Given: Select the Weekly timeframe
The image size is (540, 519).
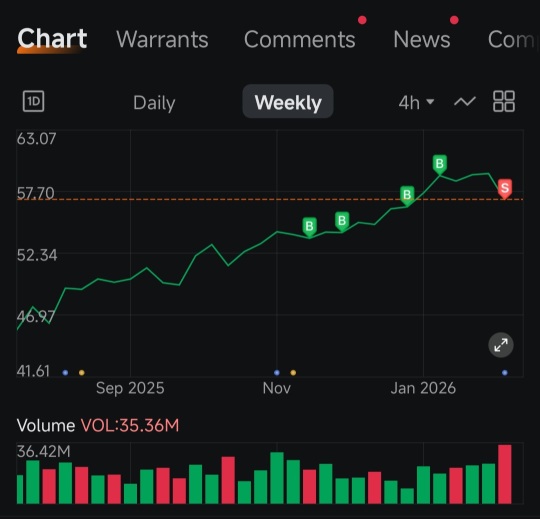Looking at the screenshot, I should click(x=288, y=102).
